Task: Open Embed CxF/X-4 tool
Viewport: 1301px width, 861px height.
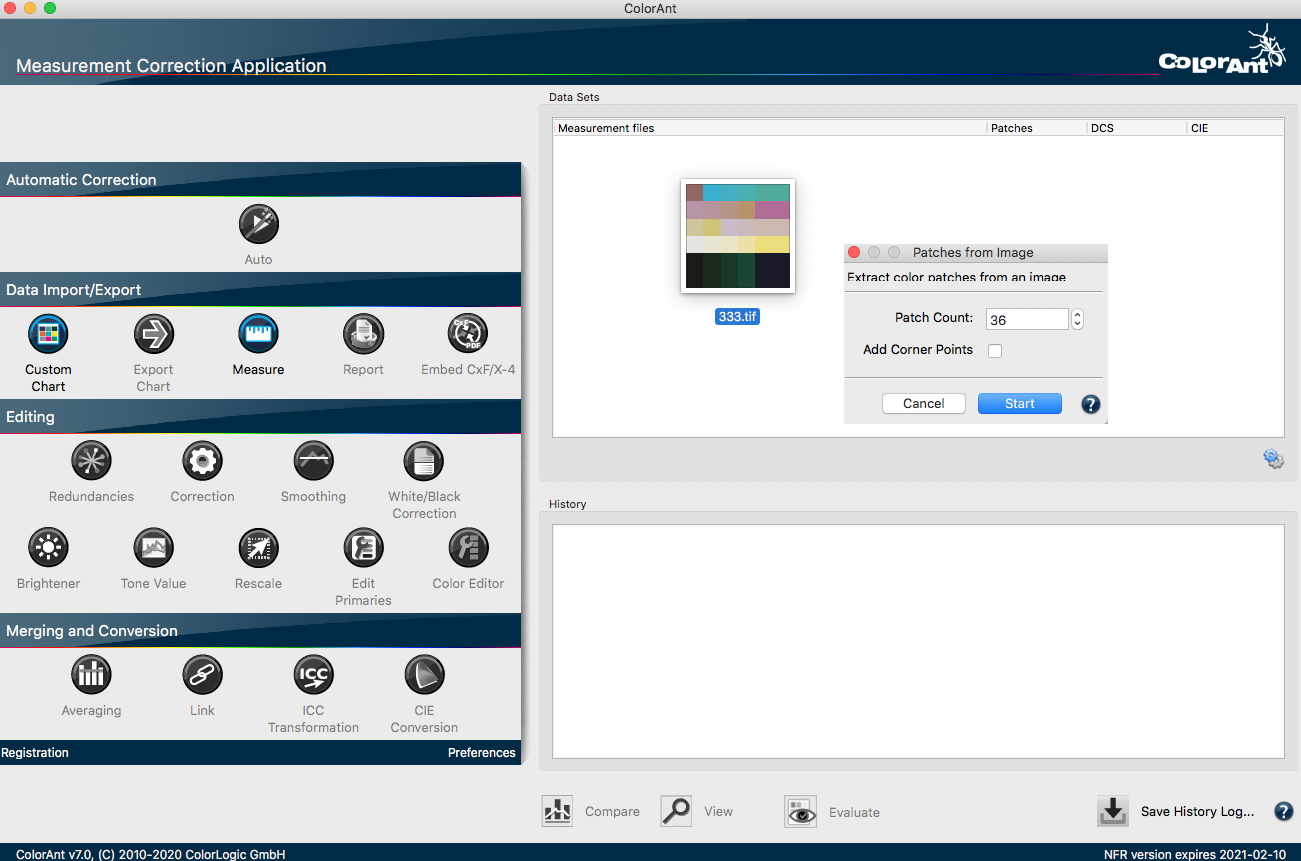Action: [x=468, y=334]
